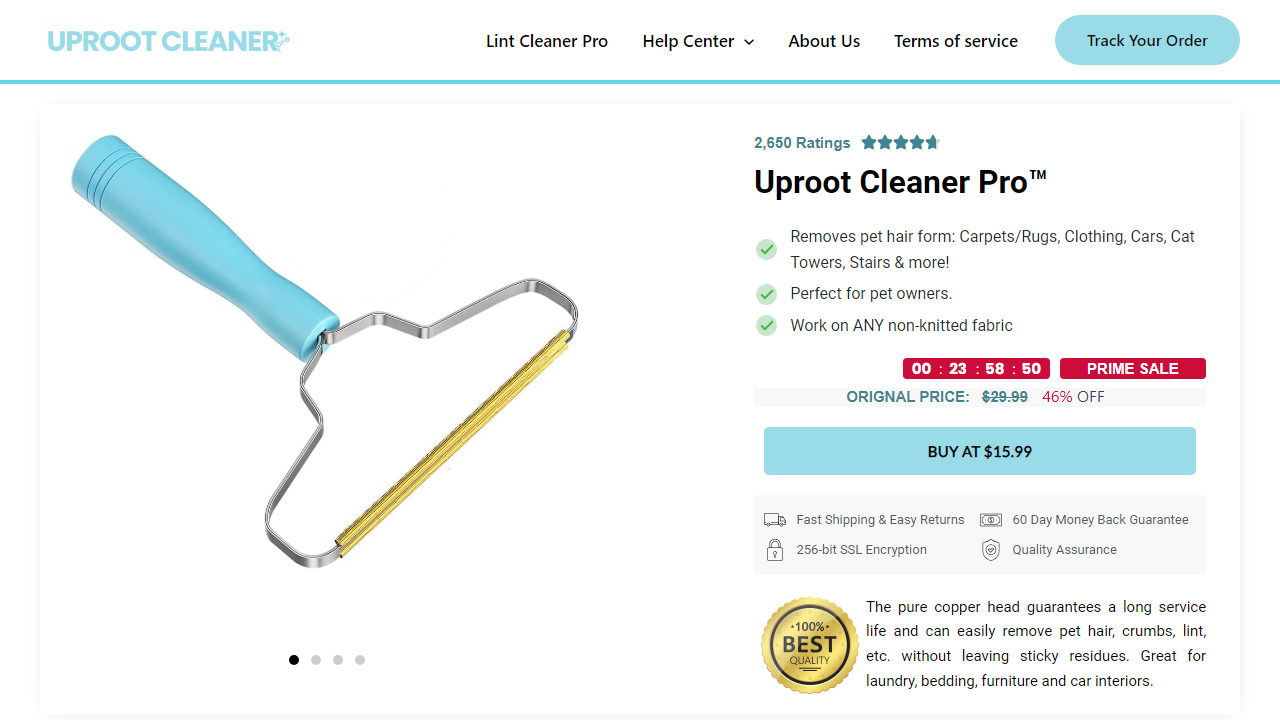Viewport: 1280px width, 720px height.
Task: Click the 2,650 Ratings link
Action: [802, 142]
